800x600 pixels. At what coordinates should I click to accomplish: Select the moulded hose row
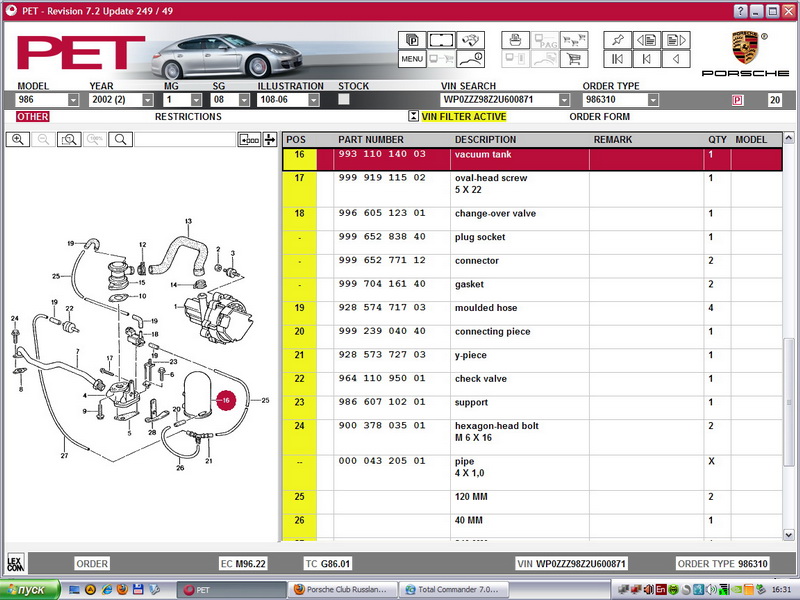[532, 313]
